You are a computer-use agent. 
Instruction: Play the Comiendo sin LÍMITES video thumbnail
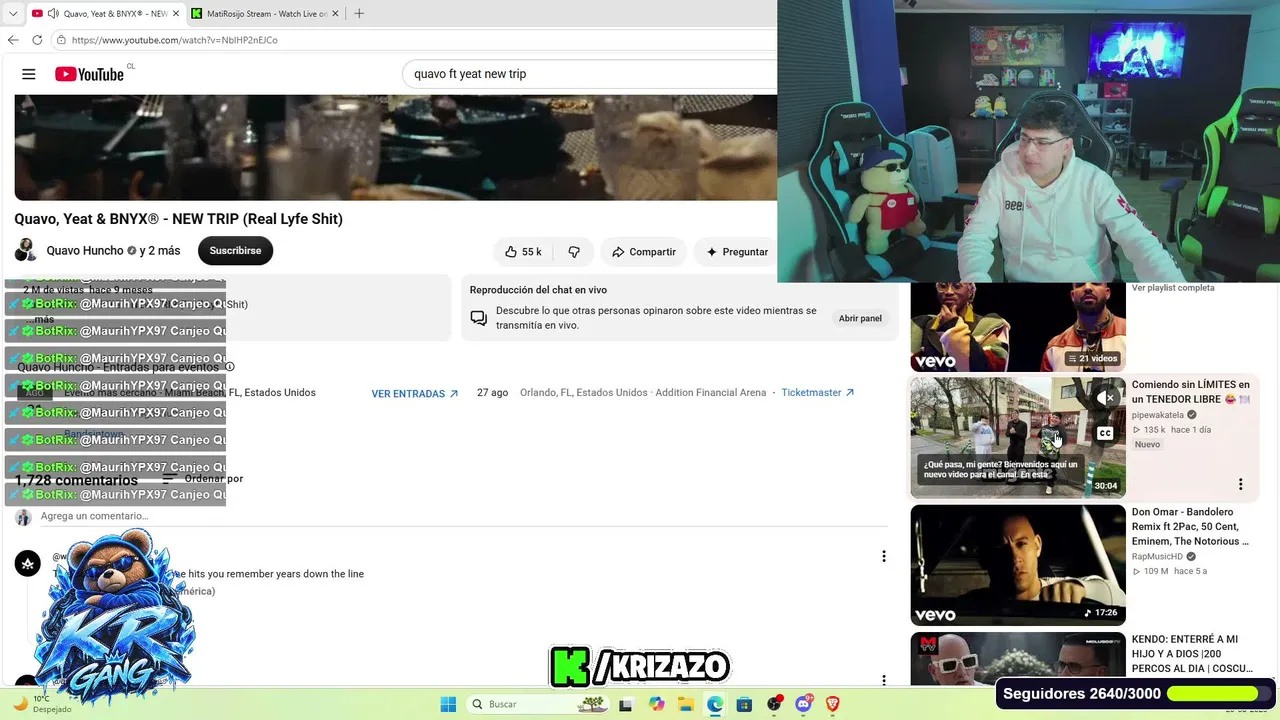[x=1018, y=437]
